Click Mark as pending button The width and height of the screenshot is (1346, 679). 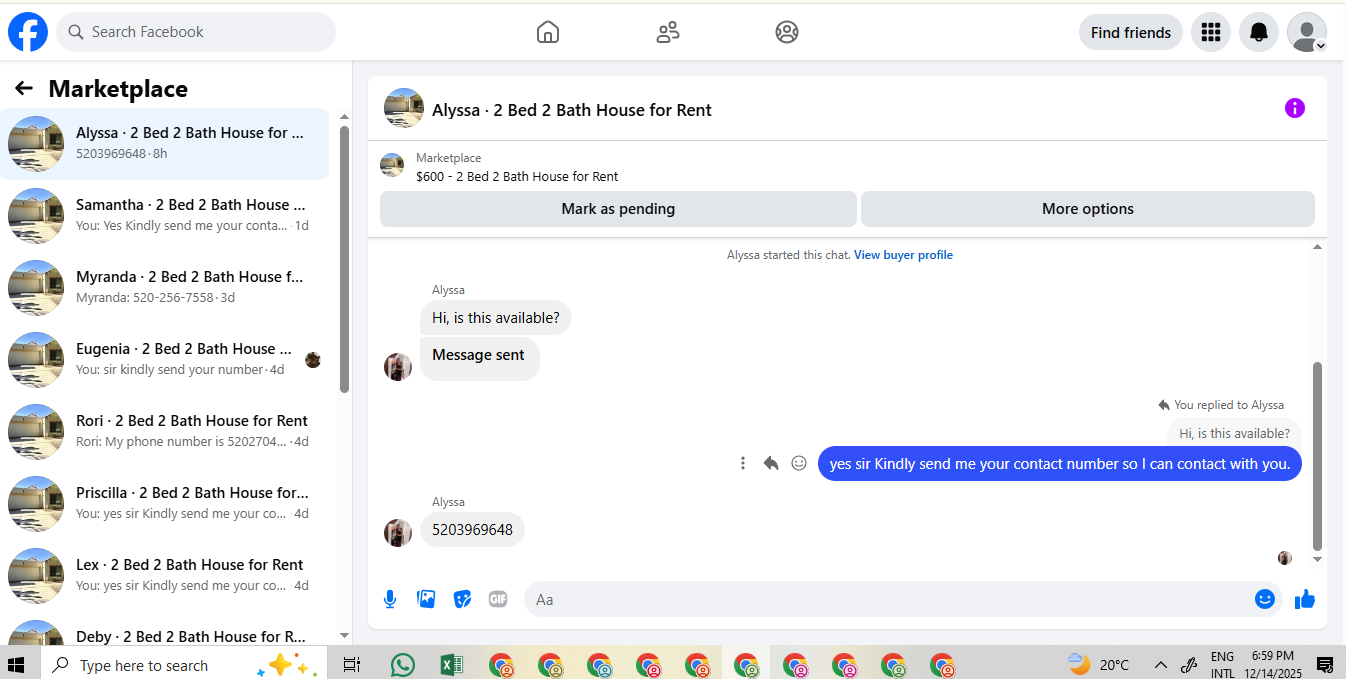(618, 209)
